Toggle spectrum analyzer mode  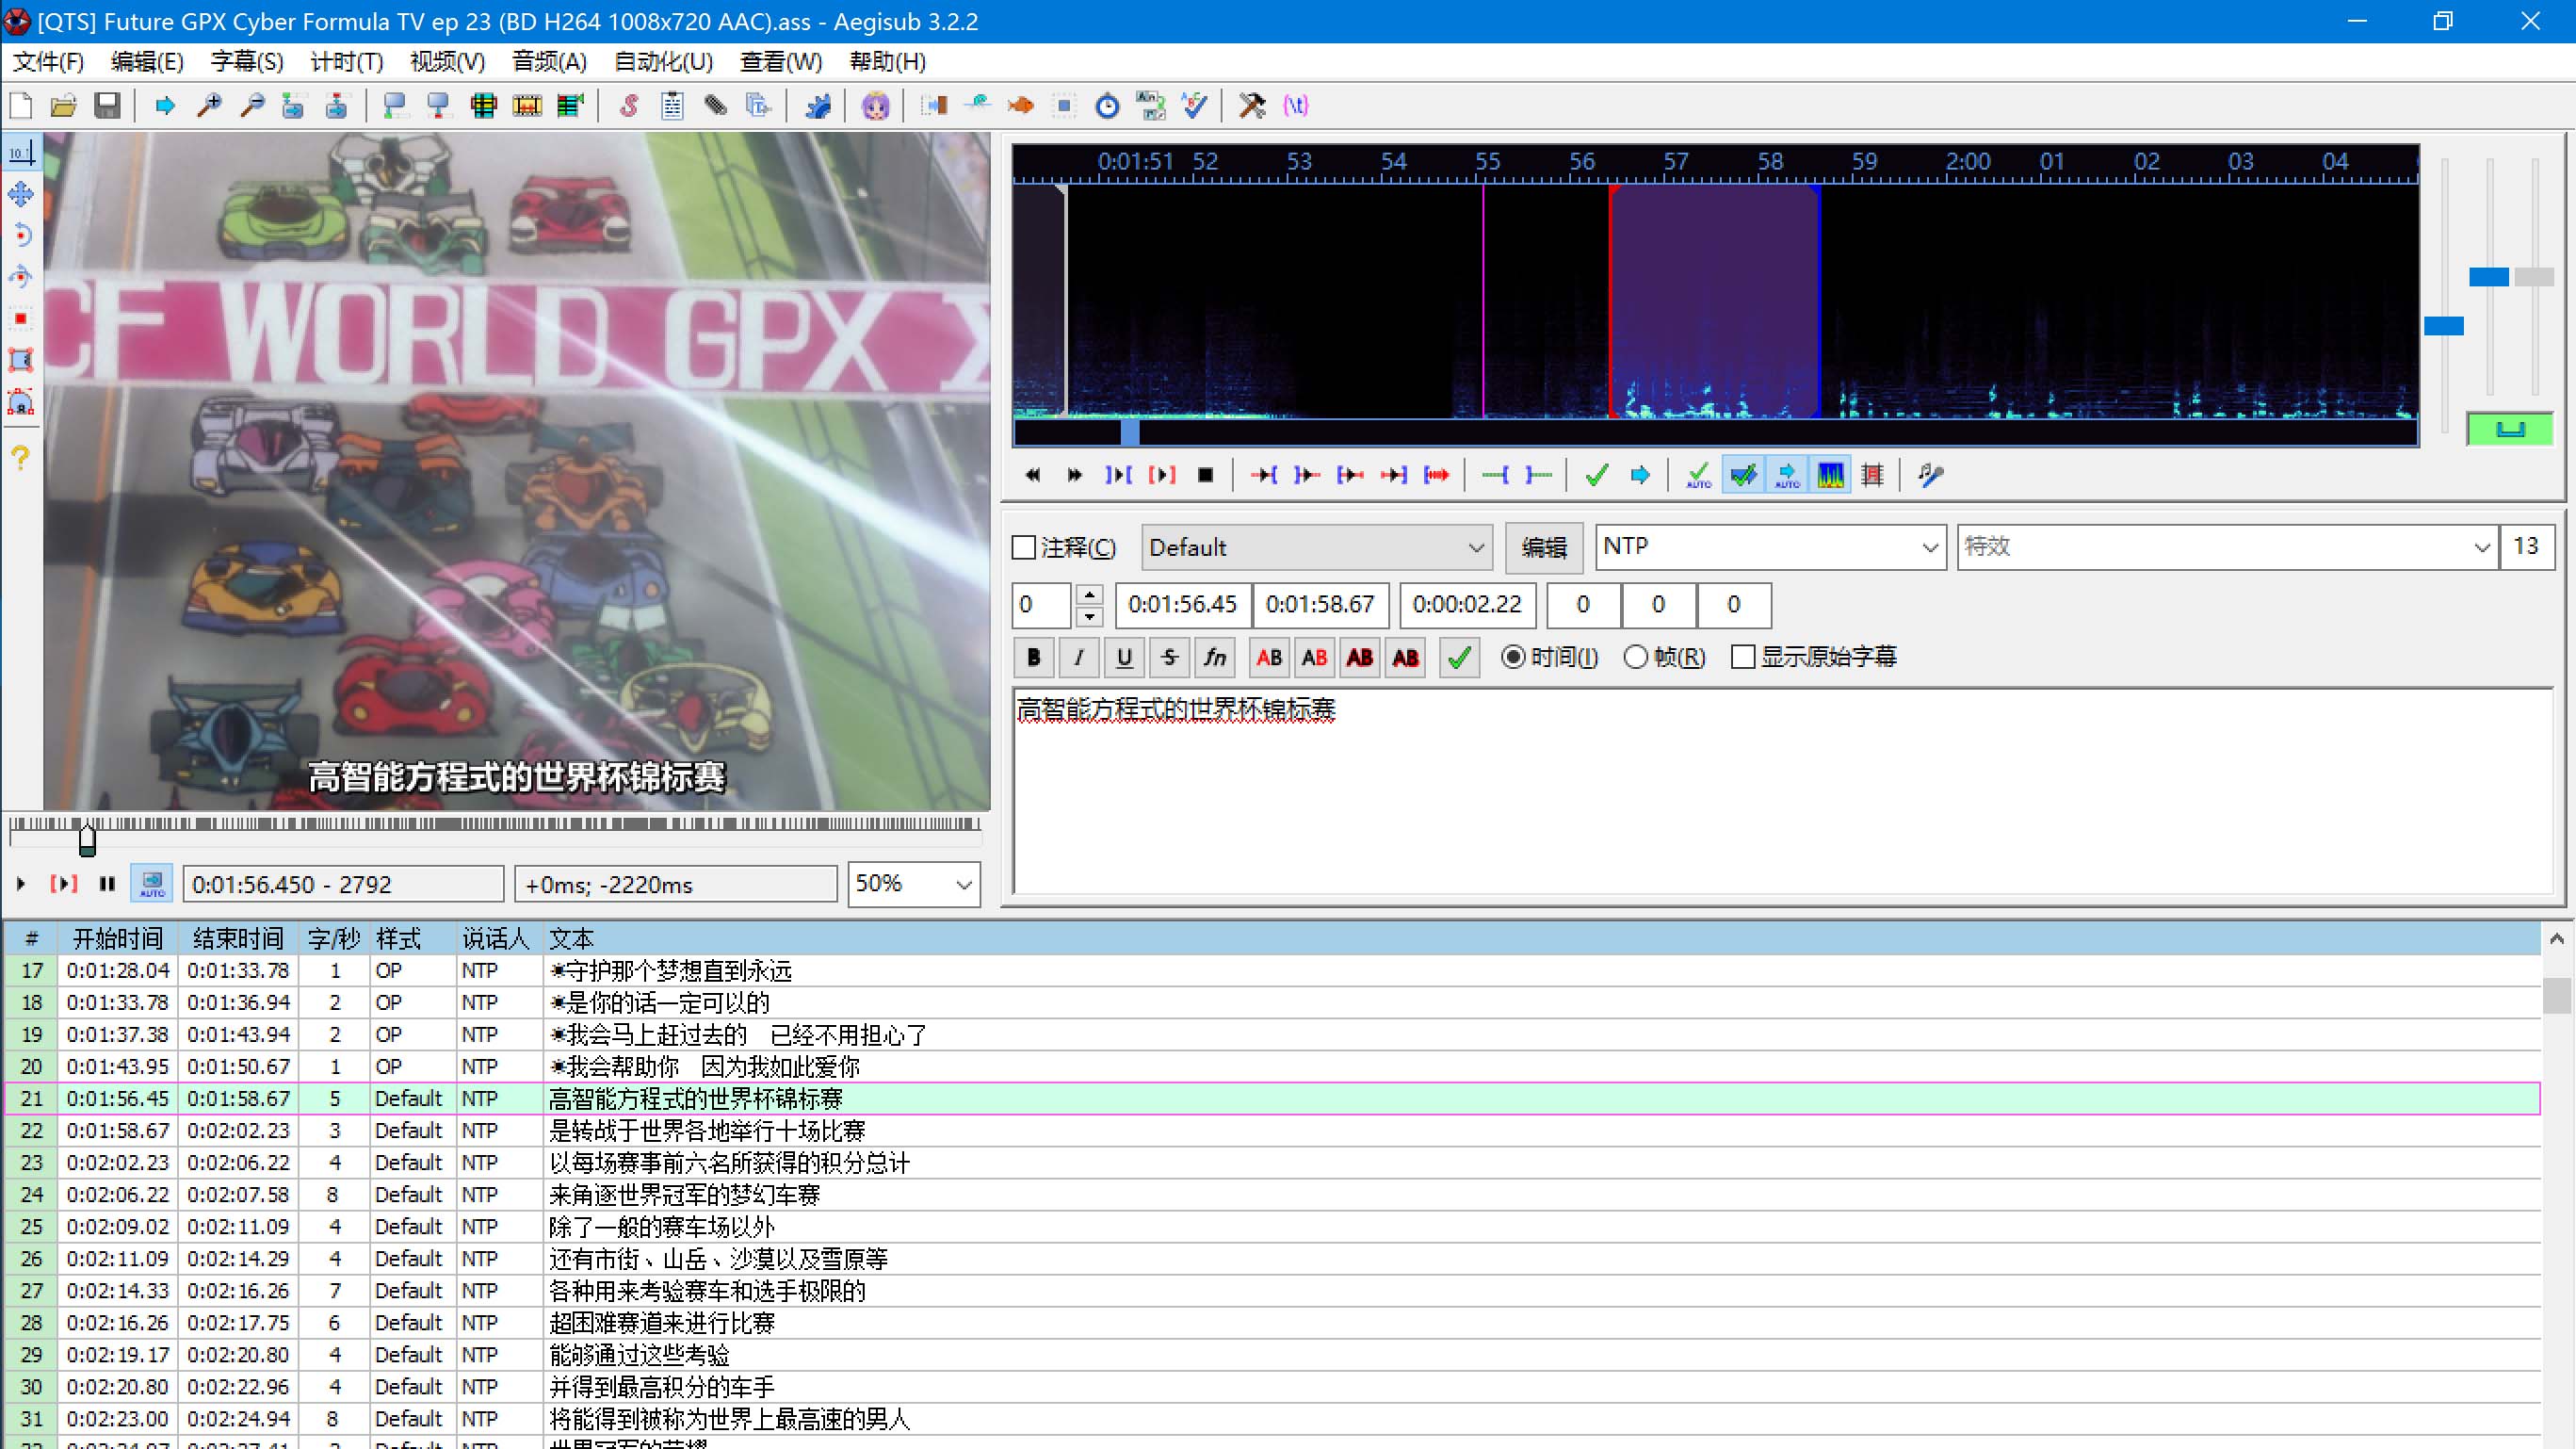1831,475
